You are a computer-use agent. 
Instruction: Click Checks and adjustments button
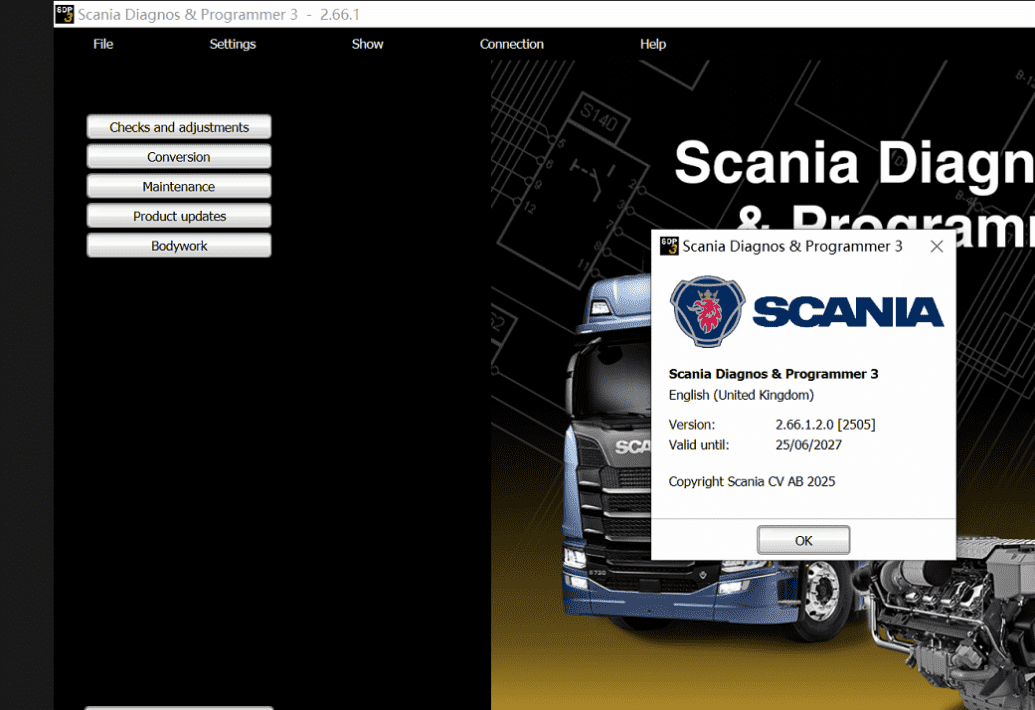[179, 127]
